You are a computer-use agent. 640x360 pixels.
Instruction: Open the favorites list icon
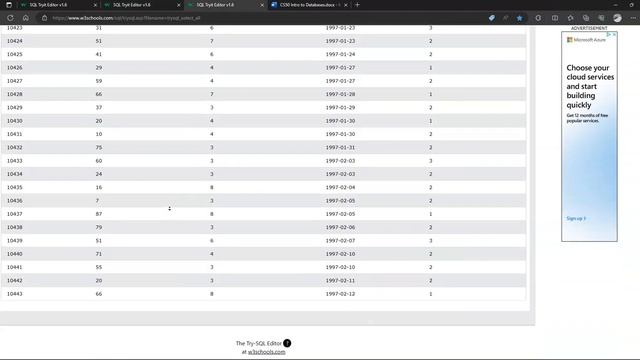(570, 18)
